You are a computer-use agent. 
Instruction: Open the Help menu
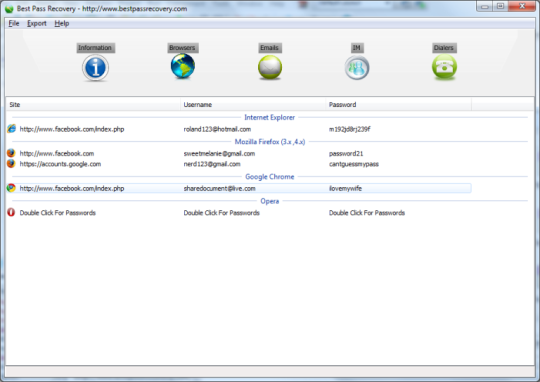pos(62,23)
